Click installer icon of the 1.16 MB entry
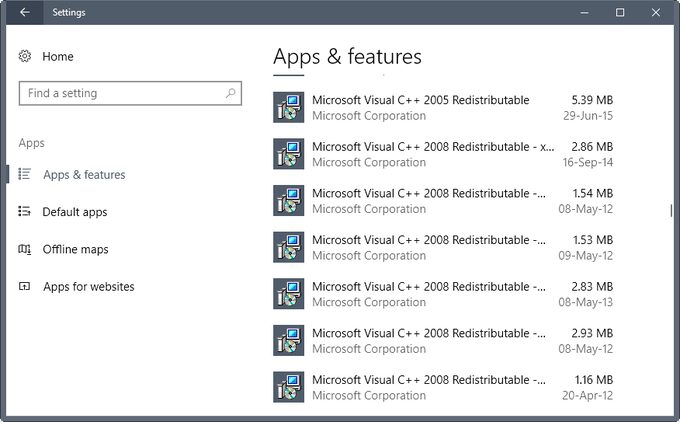The width and height of the screenshot is (680, 422). click(x=288, y=387)
